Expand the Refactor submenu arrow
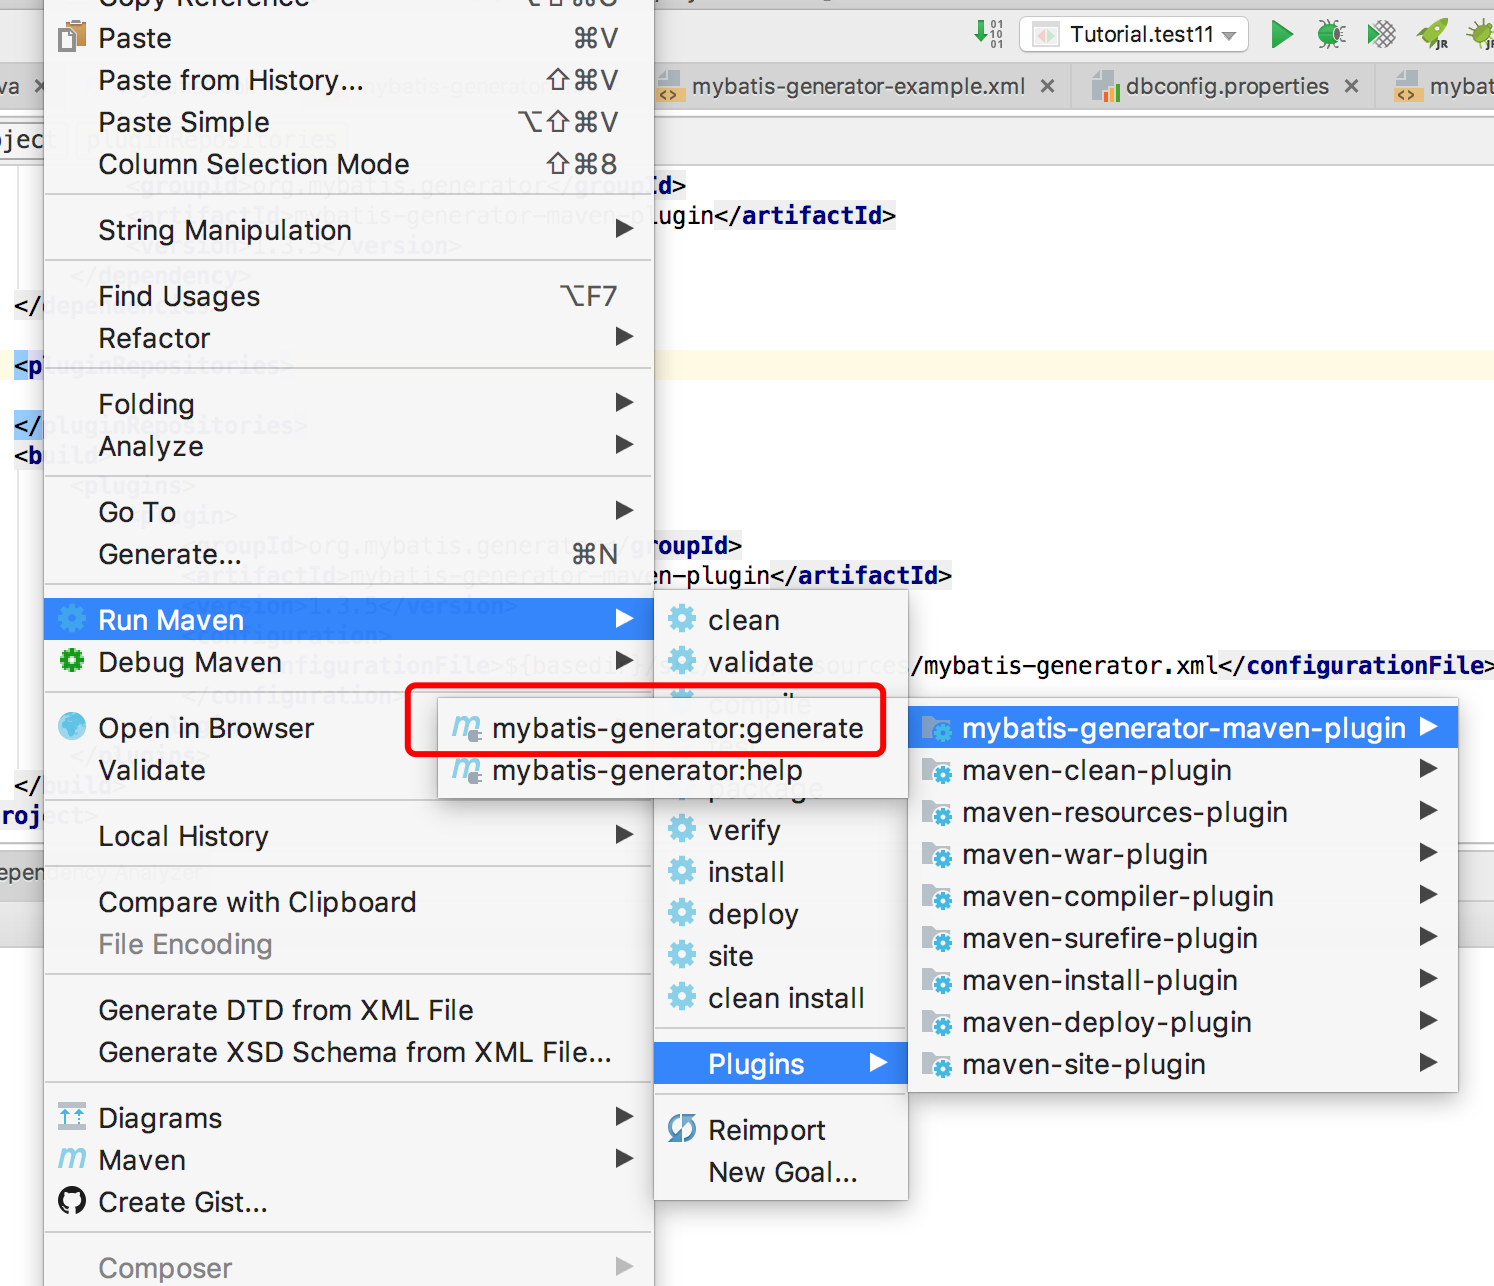Image resolution: width=1494 pixels, height=1286 pixels. click(624, 337)
